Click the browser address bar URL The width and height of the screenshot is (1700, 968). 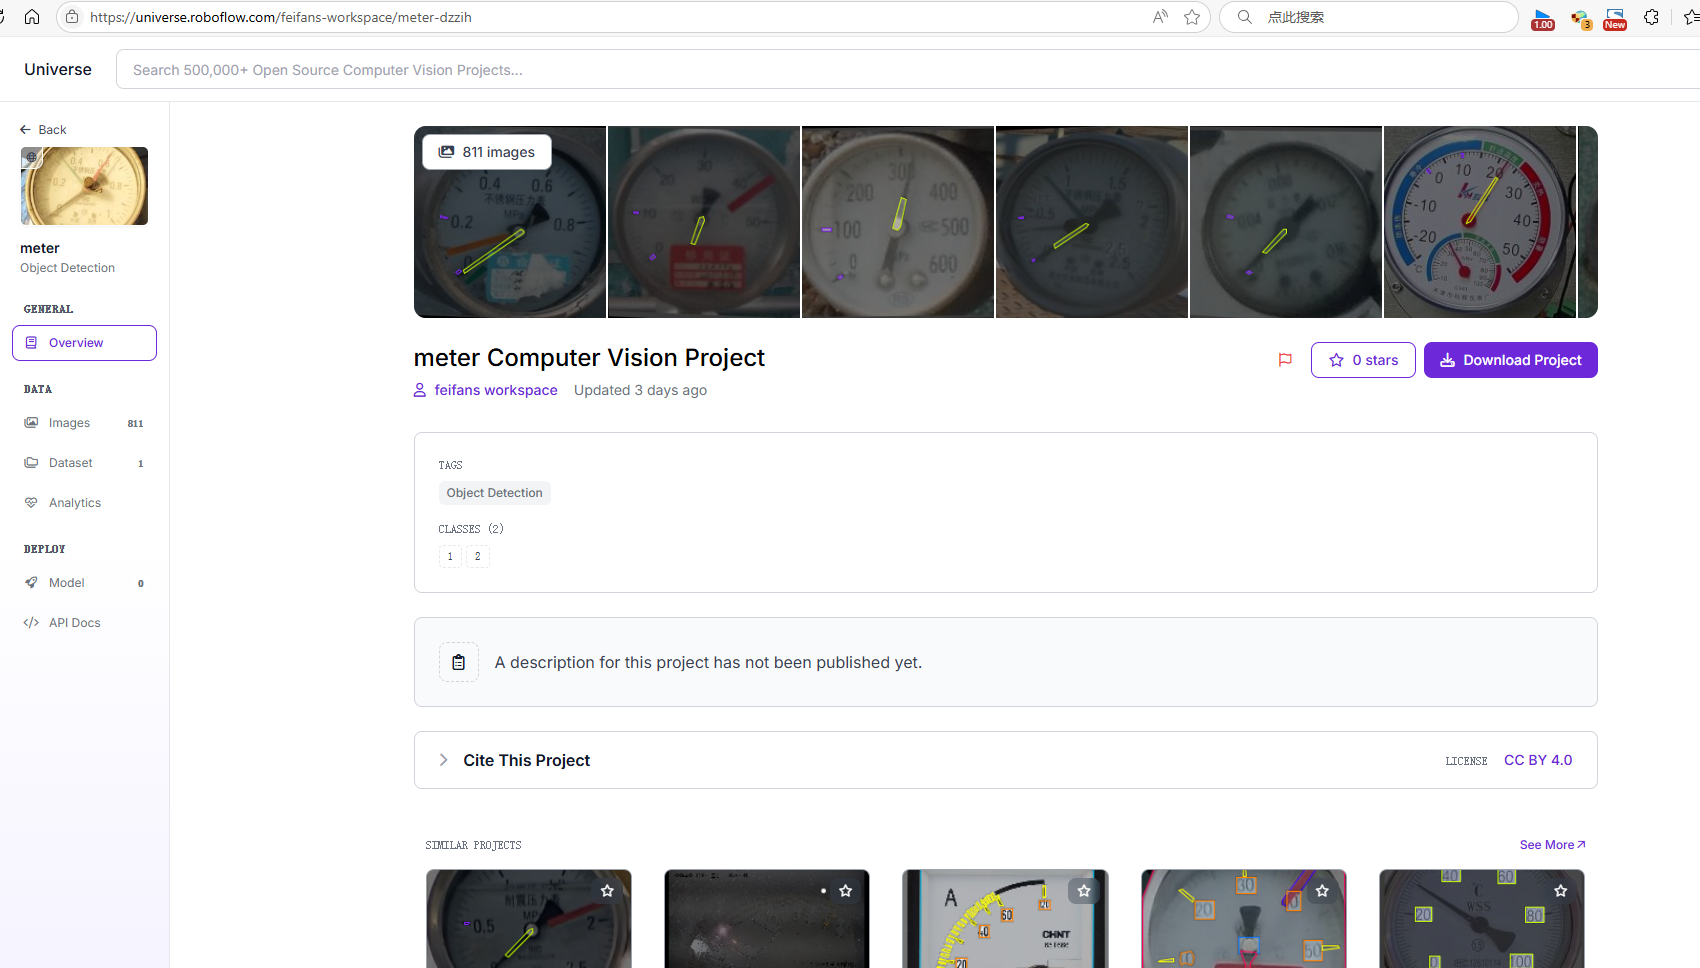[x=281, y=17]
